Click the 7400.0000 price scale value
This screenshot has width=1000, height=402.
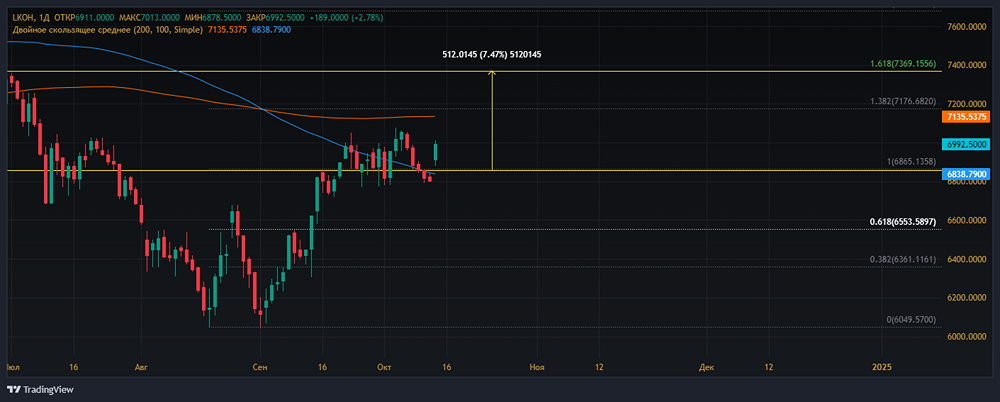(x=967, y=65)
